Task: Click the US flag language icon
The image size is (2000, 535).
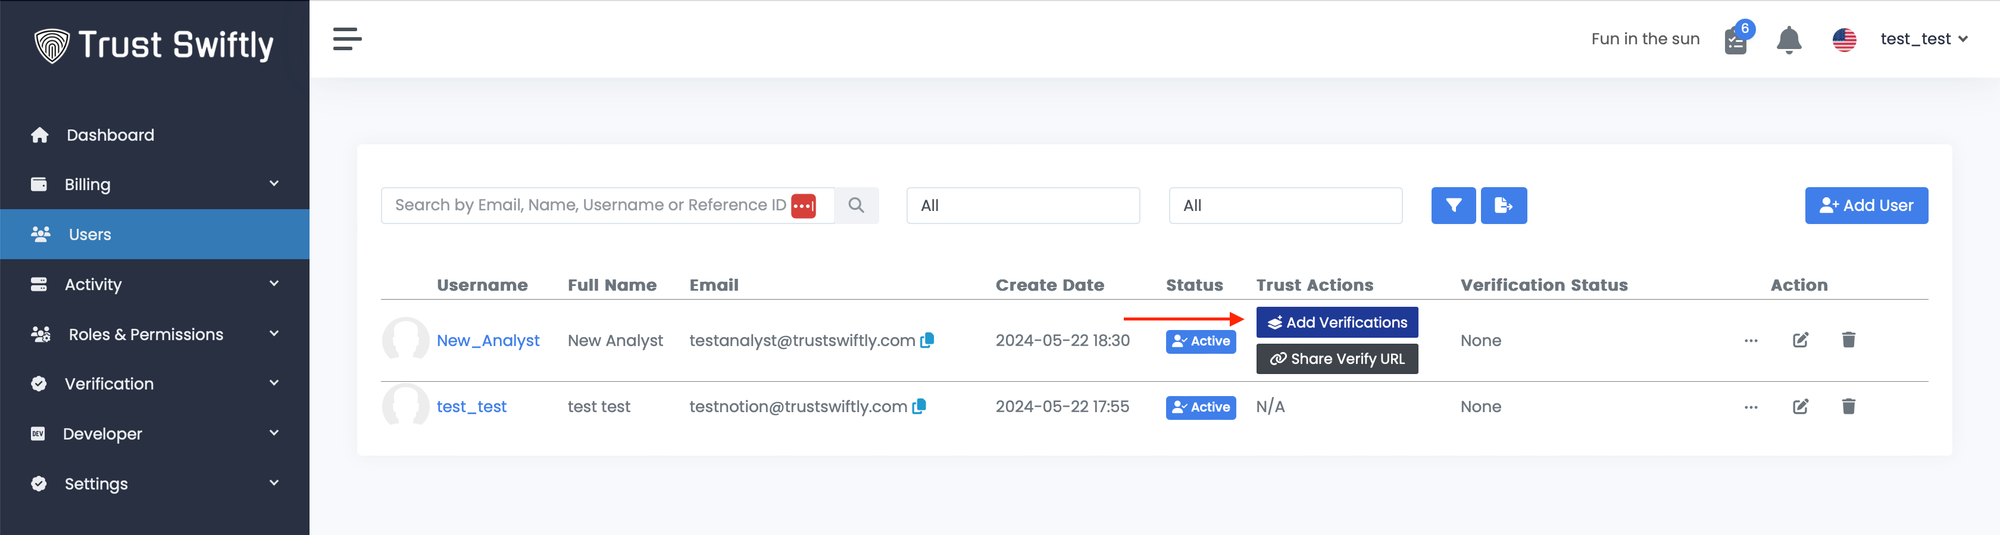Action: click(x=1844, y=40)
